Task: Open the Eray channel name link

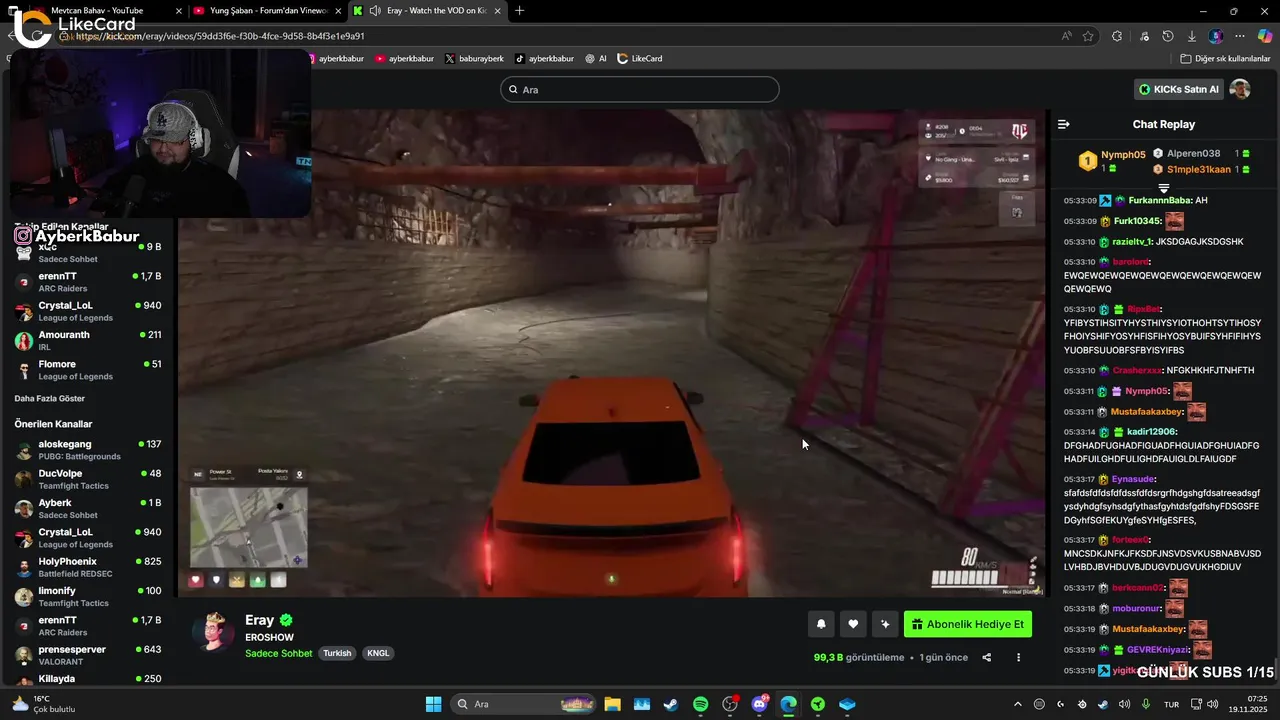Action: (259, 620)
